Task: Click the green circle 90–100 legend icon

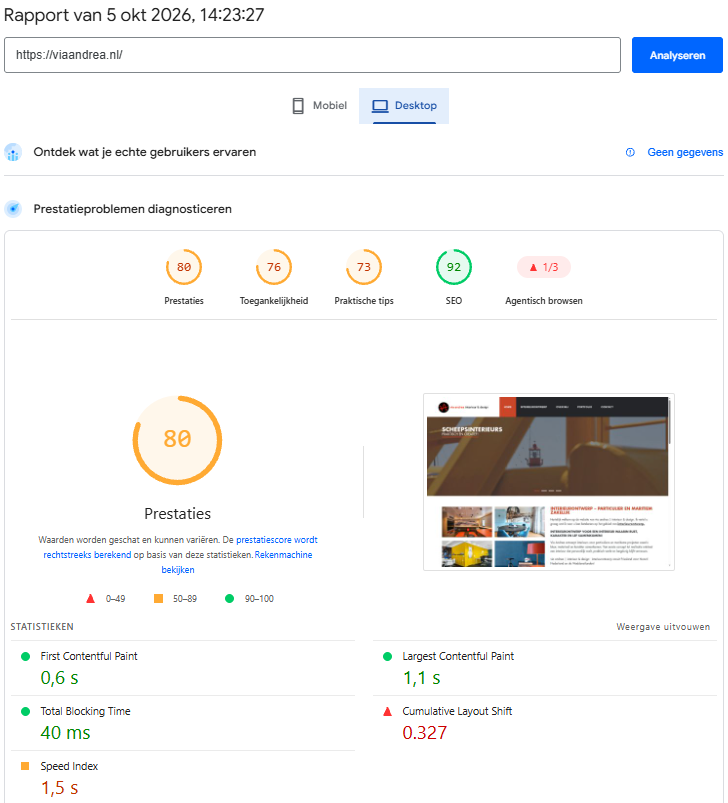Action: pos(229,598)
